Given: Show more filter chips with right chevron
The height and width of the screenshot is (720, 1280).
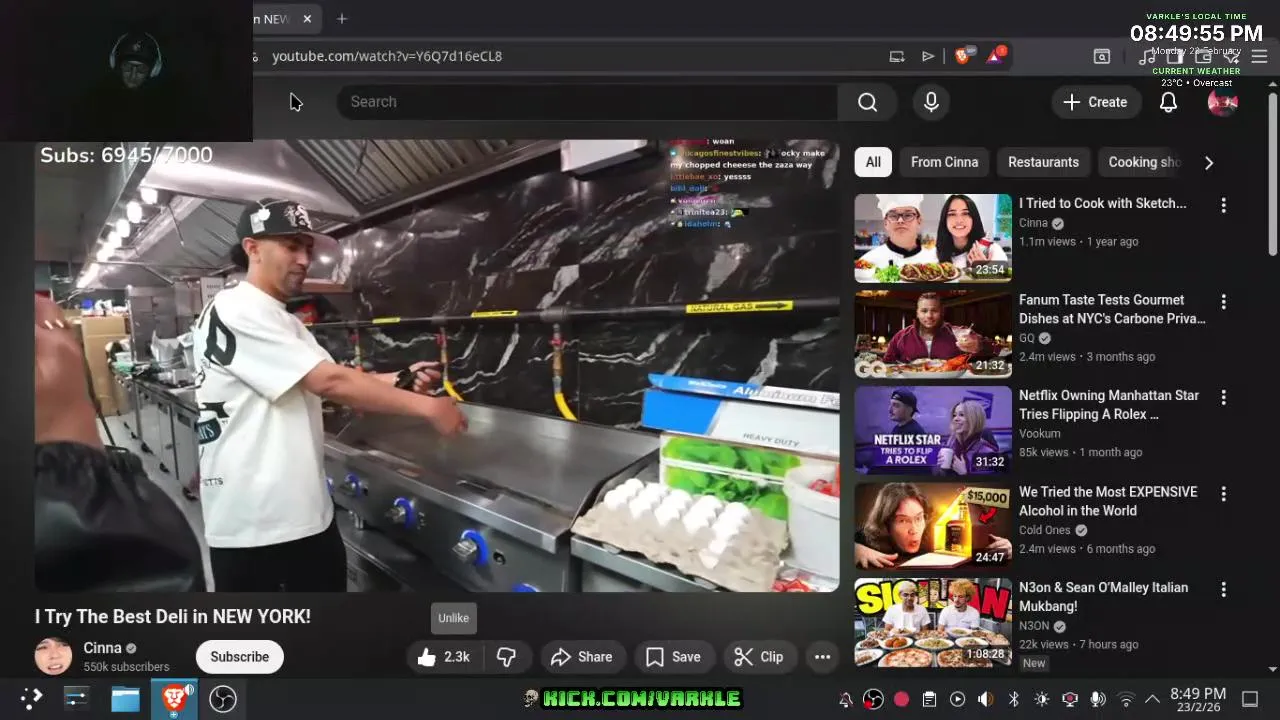Looking at the screenshot, I should pos(1209,163).
